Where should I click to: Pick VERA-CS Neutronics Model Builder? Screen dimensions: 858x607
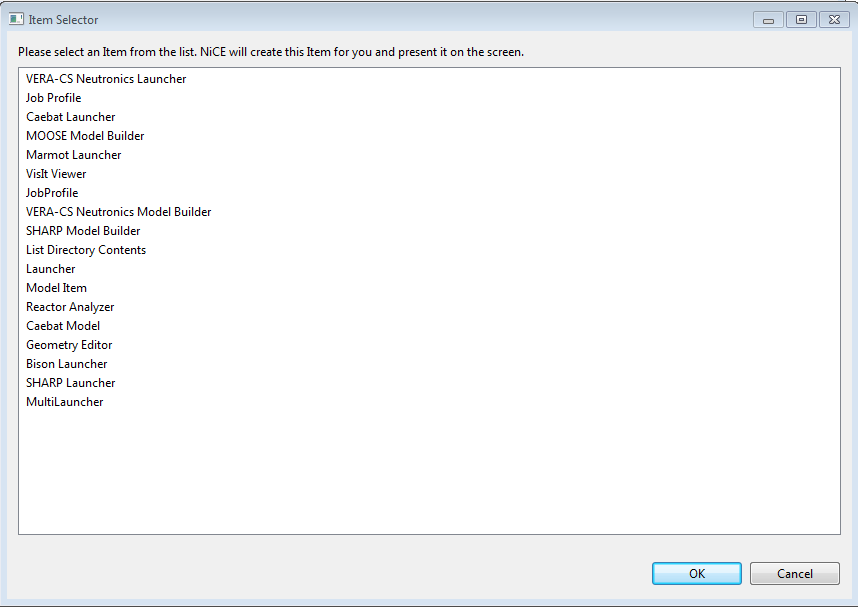pos(119,212)
